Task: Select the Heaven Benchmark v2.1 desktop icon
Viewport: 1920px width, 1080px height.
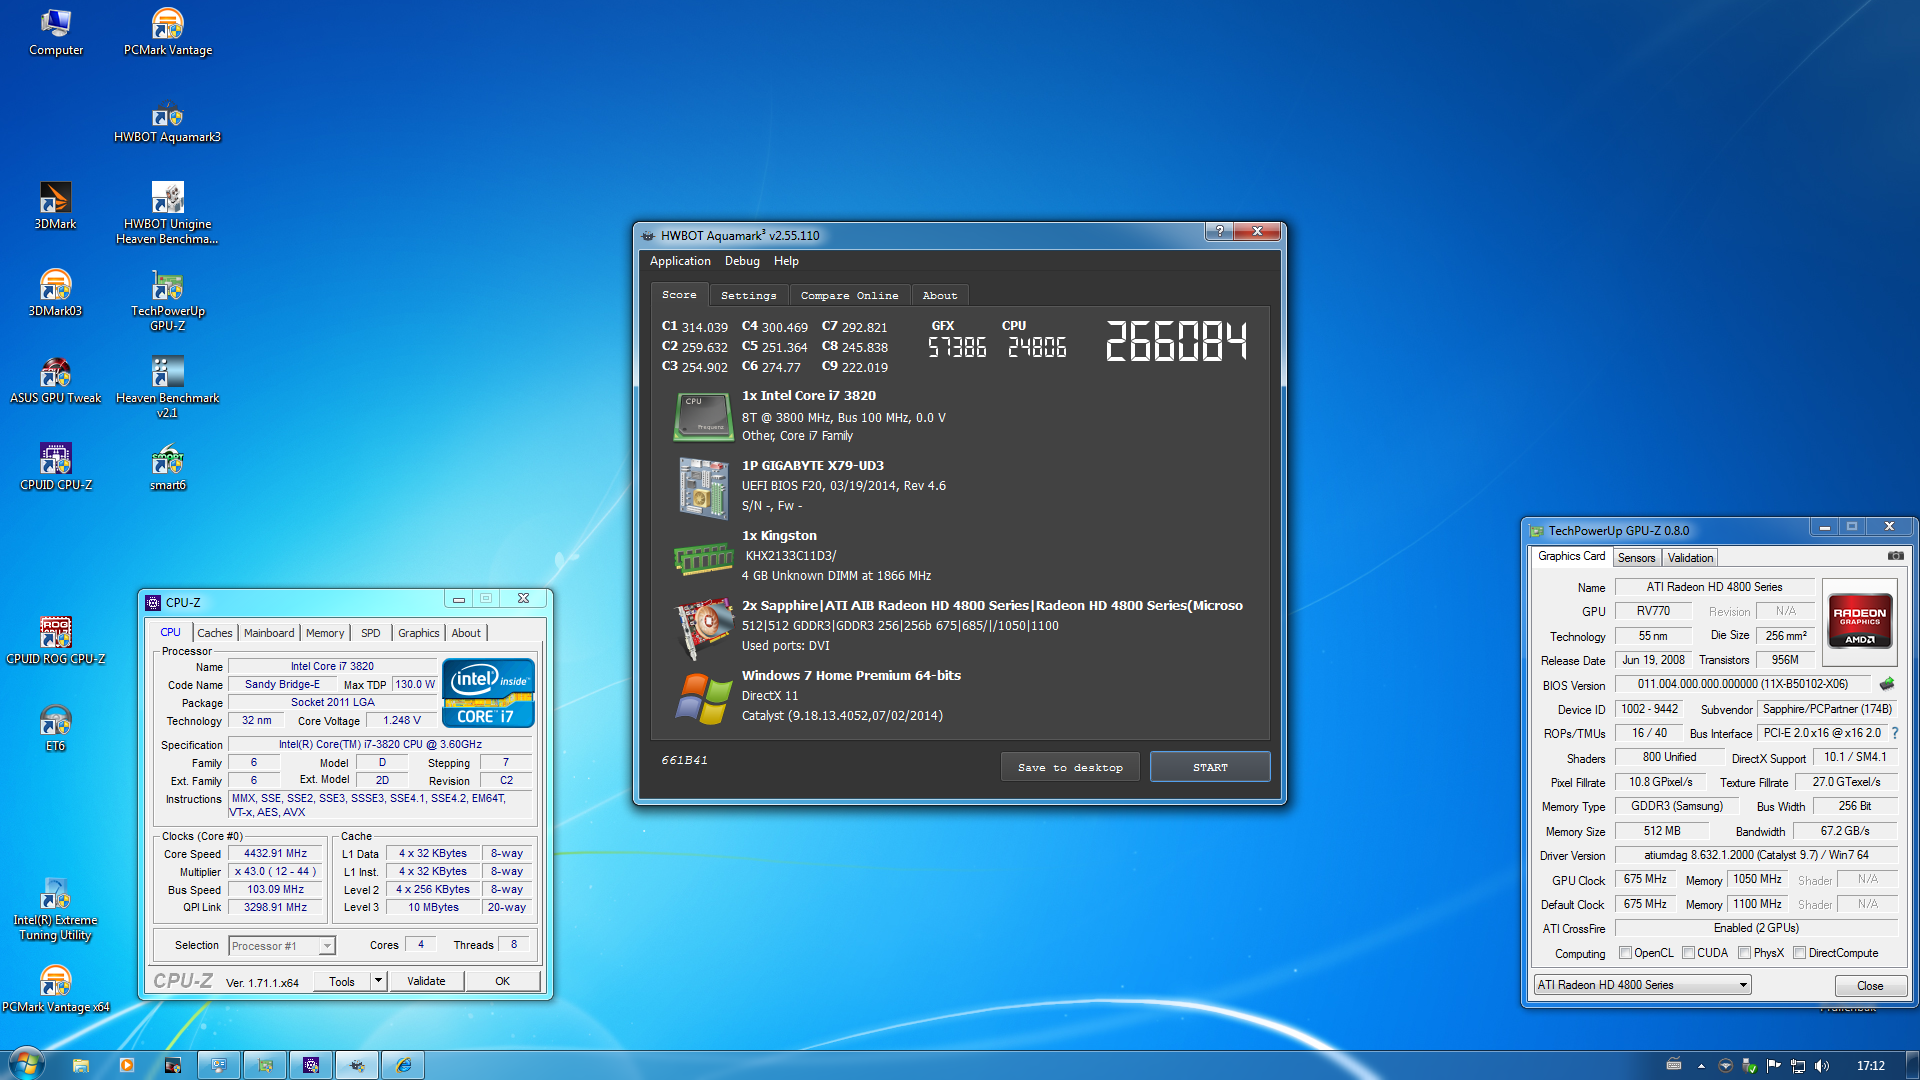Action: (168, 387)
